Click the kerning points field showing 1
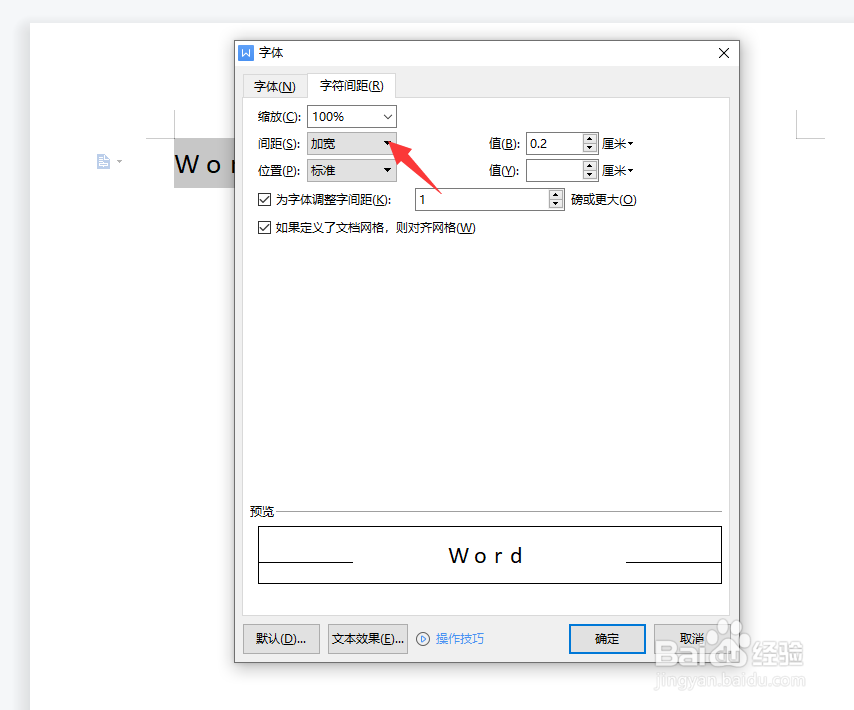This screenshot has height=710, width=854. click(x=483, y=200)
